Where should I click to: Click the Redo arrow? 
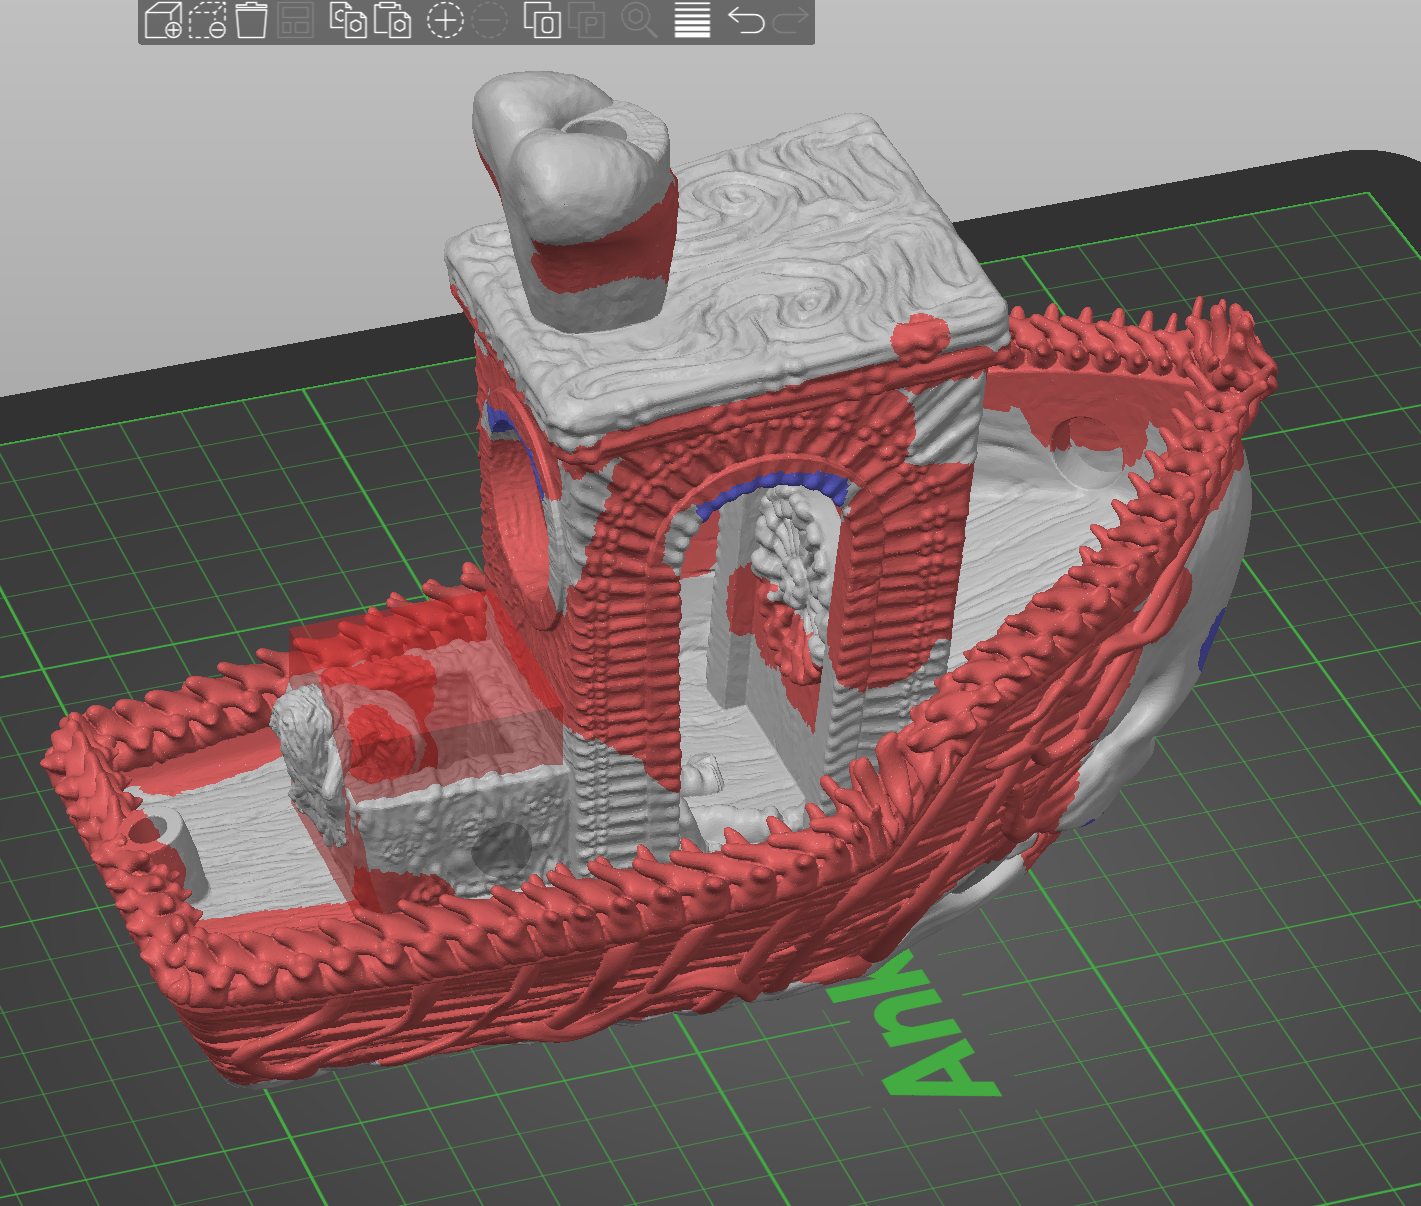click(790, 21)
